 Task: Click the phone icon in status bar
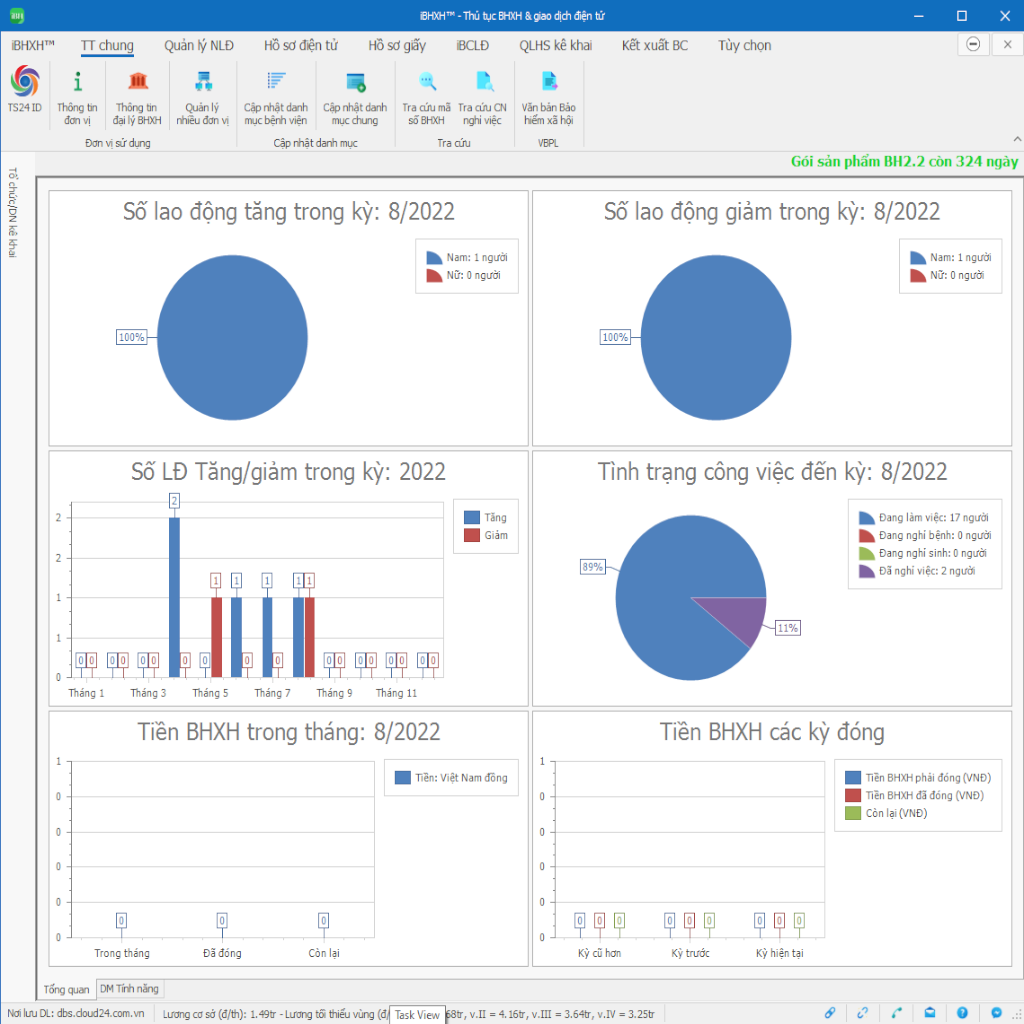click(x=896, y=1013)
